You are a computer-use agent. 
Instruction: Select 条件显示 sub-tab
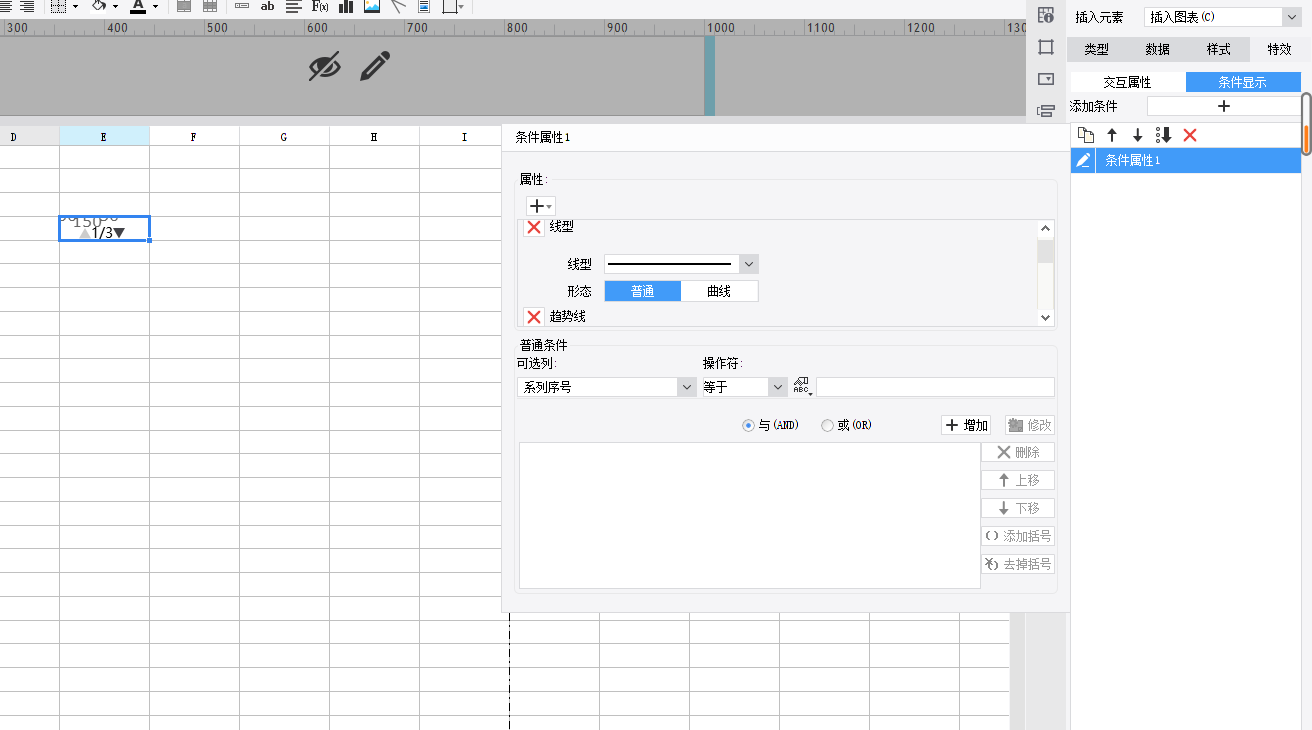[x=1243, y=82]
